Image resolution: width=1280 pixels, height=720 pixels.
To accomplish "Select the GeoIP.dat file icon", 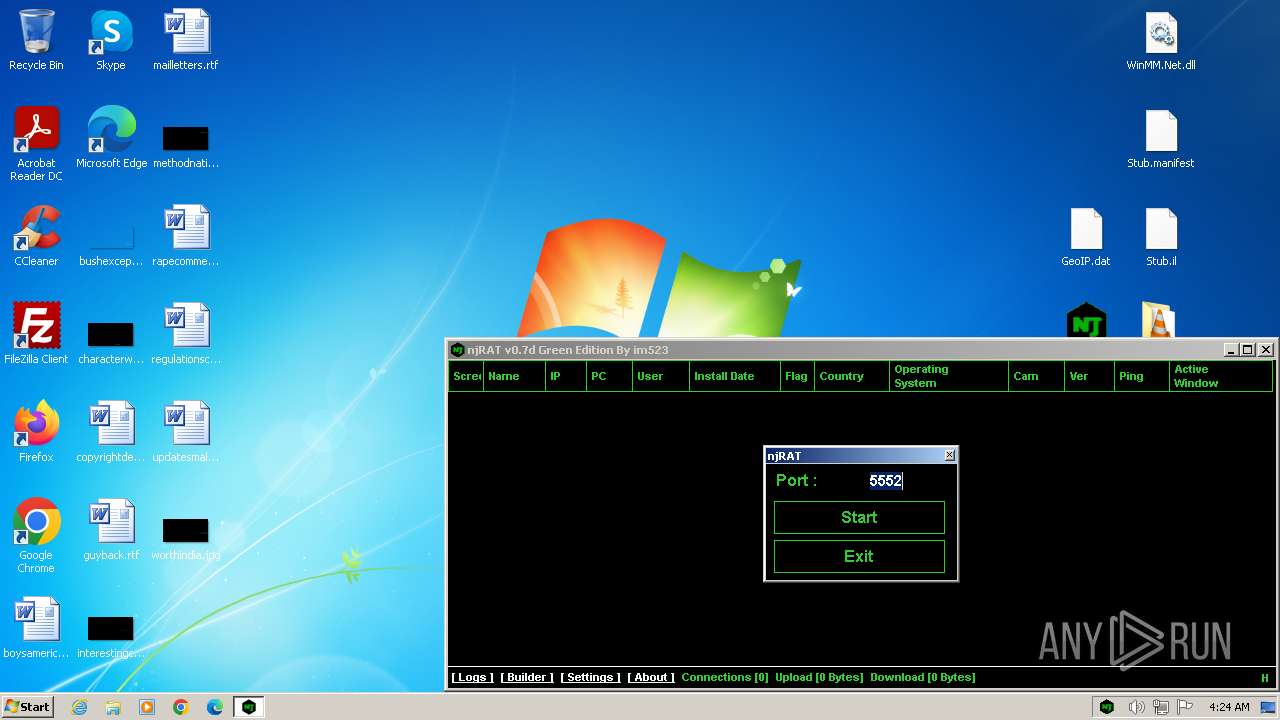I will (x=1086, y=236).
